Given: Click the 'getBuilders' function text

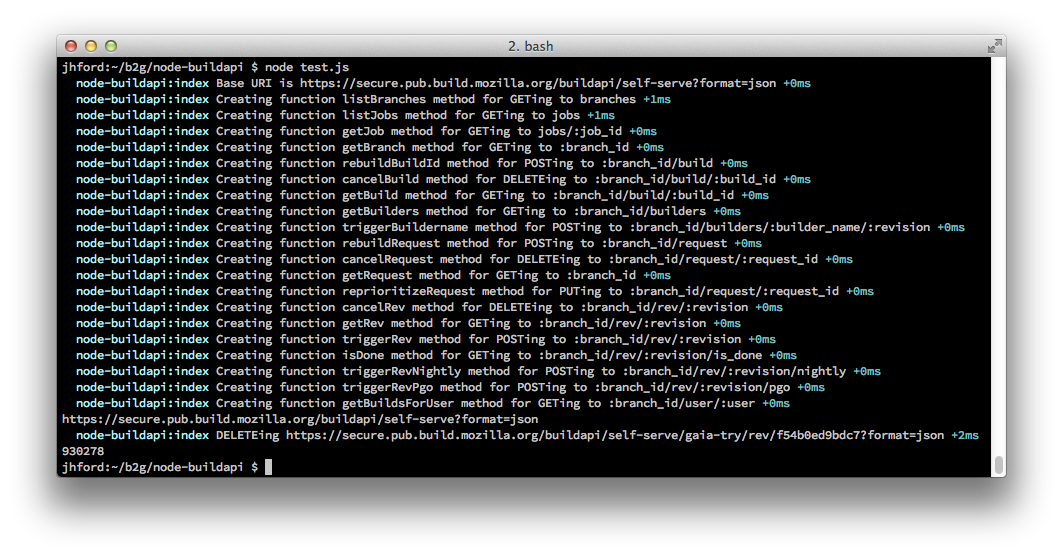Looking at the screenshot, I should (380, 211).
